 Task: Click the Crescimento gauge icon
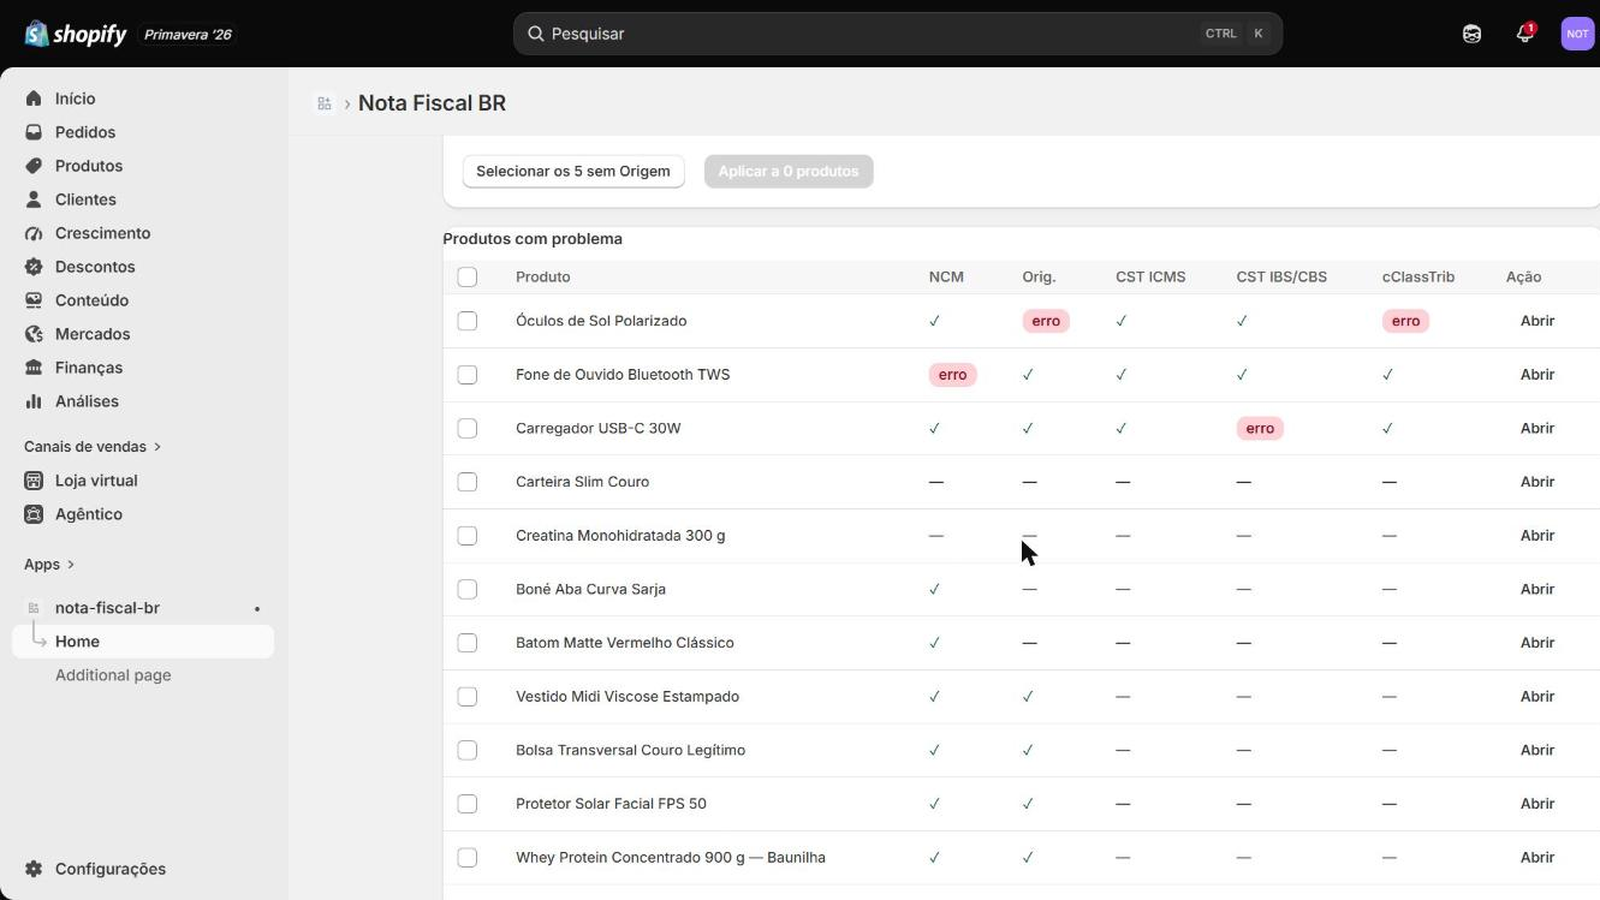[x=34, y=233]
